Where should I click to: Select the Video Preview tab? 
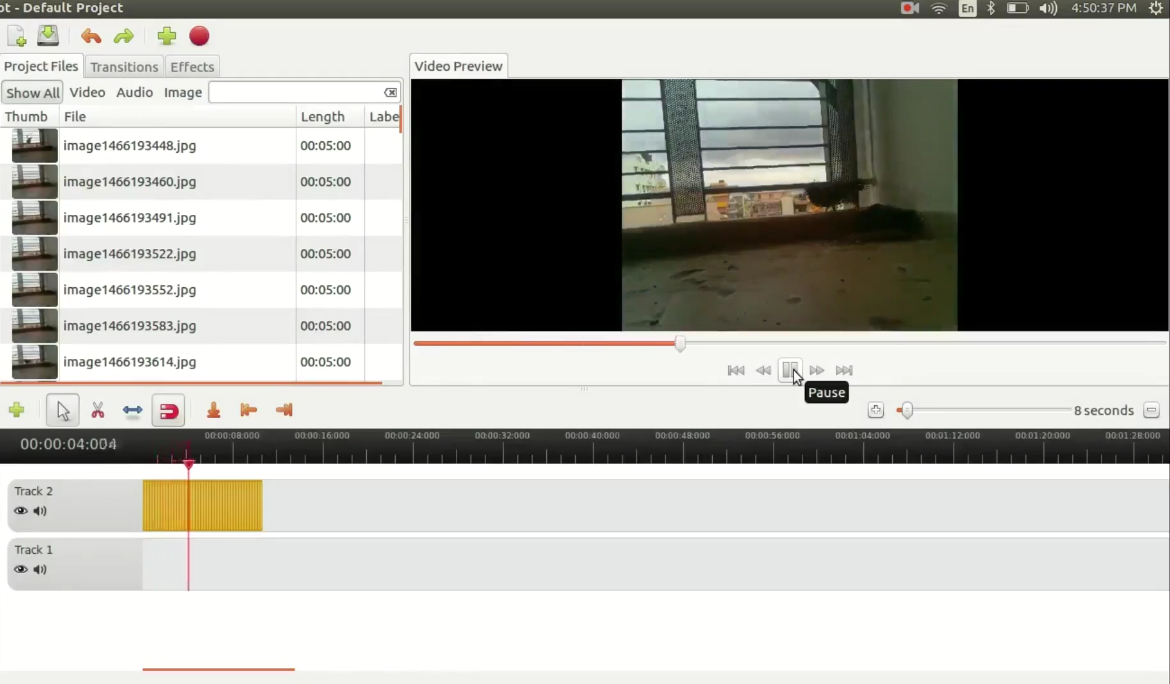coord(458,66)
